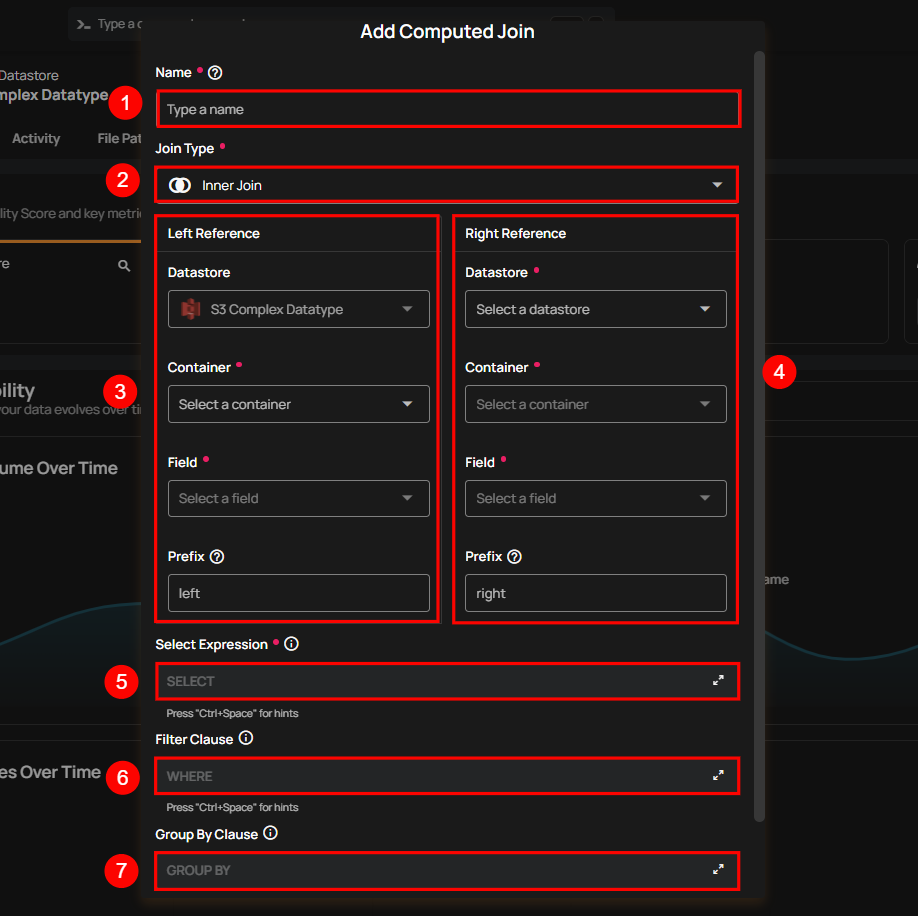918x916 pixels.
Task: Click the help icon beside left Prefix
Action: coord(217,557)
